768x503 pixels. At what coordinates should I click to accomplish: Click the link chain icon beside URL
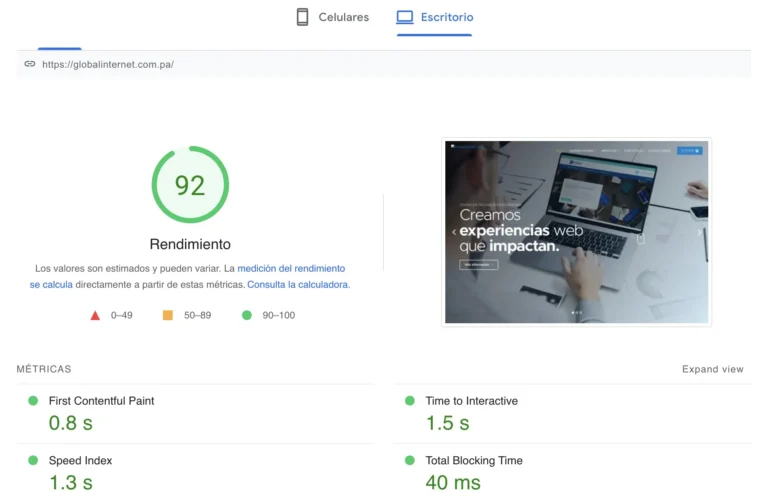click(x=30, y=64)
